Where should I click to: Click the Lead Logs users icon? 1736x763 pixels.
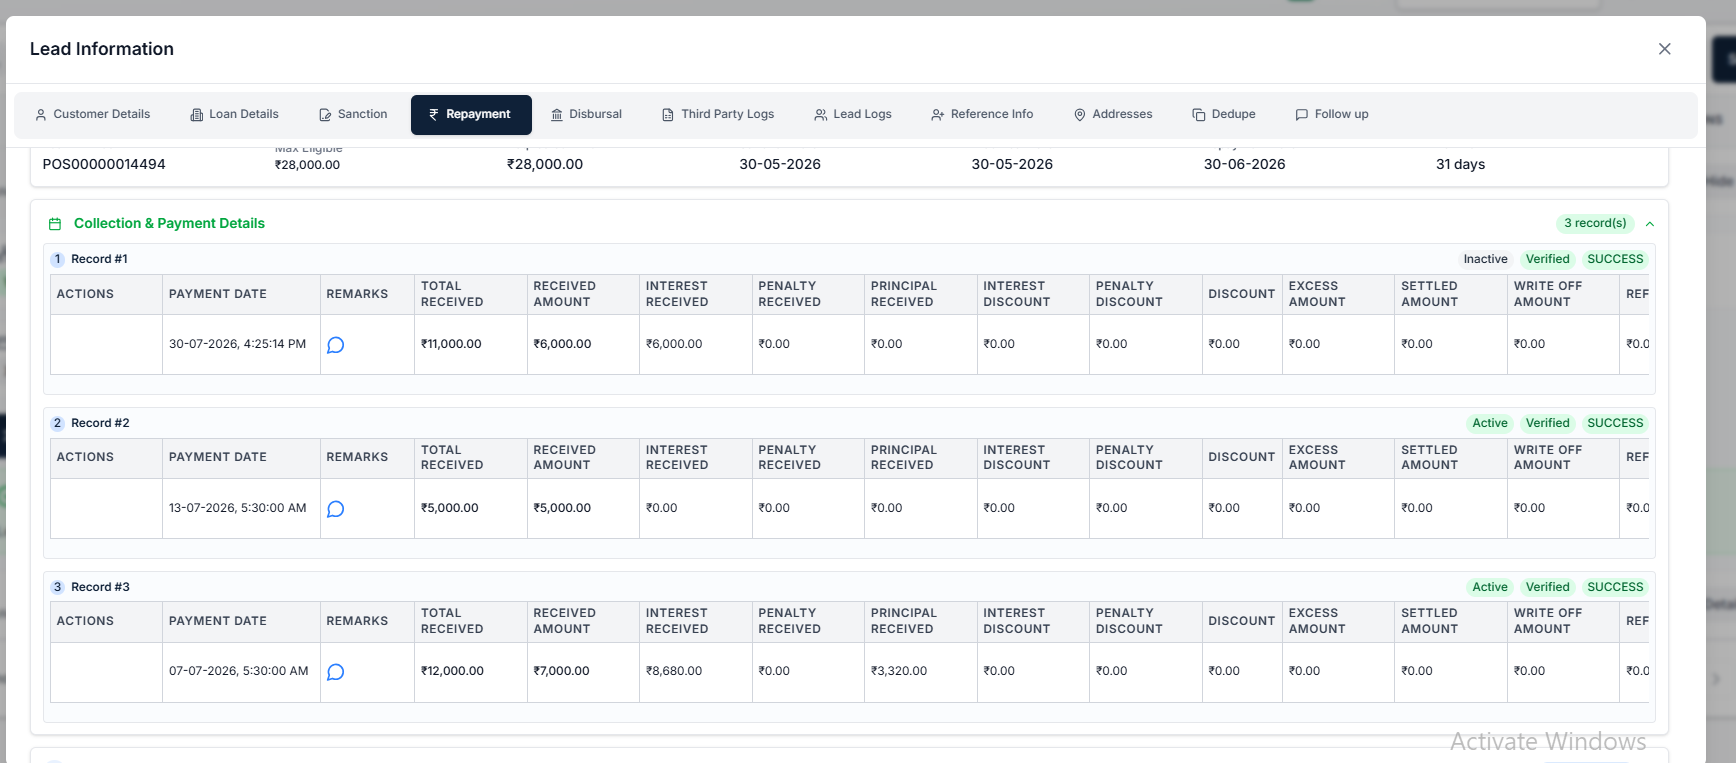click(821, 115)
